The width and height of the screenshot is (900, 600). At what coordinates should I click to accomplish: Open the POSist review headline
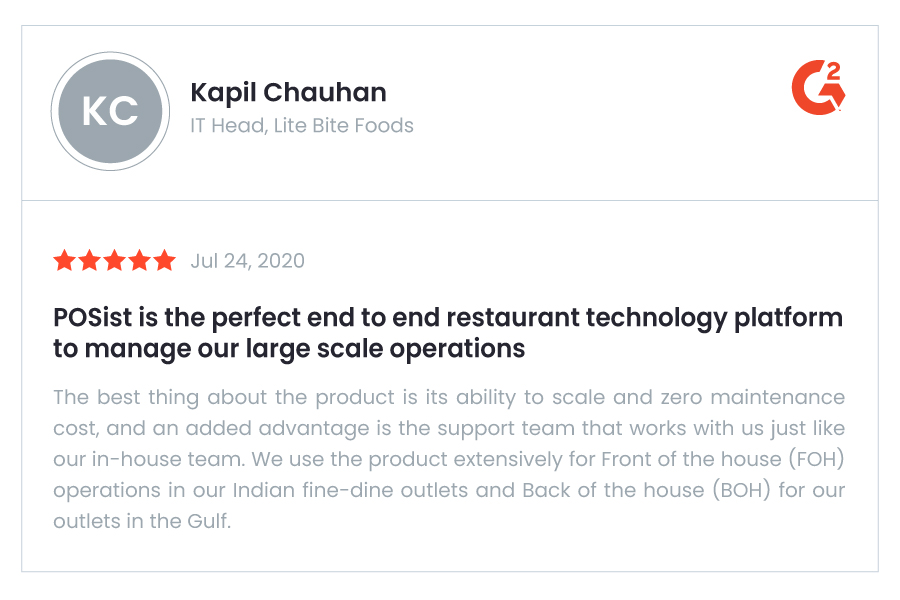coord(448,332)
